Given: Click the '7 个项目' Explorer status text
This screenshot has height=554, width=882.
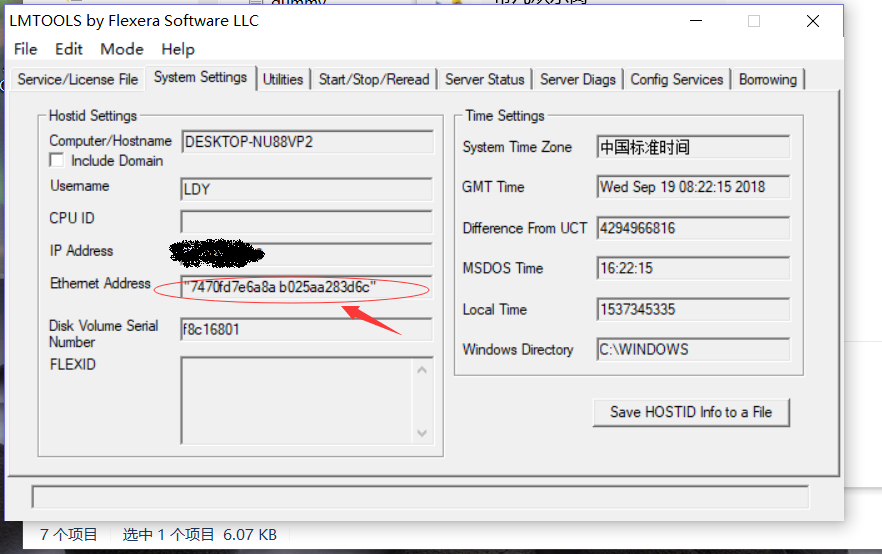Looking at the screenshot, I should 68,534.
